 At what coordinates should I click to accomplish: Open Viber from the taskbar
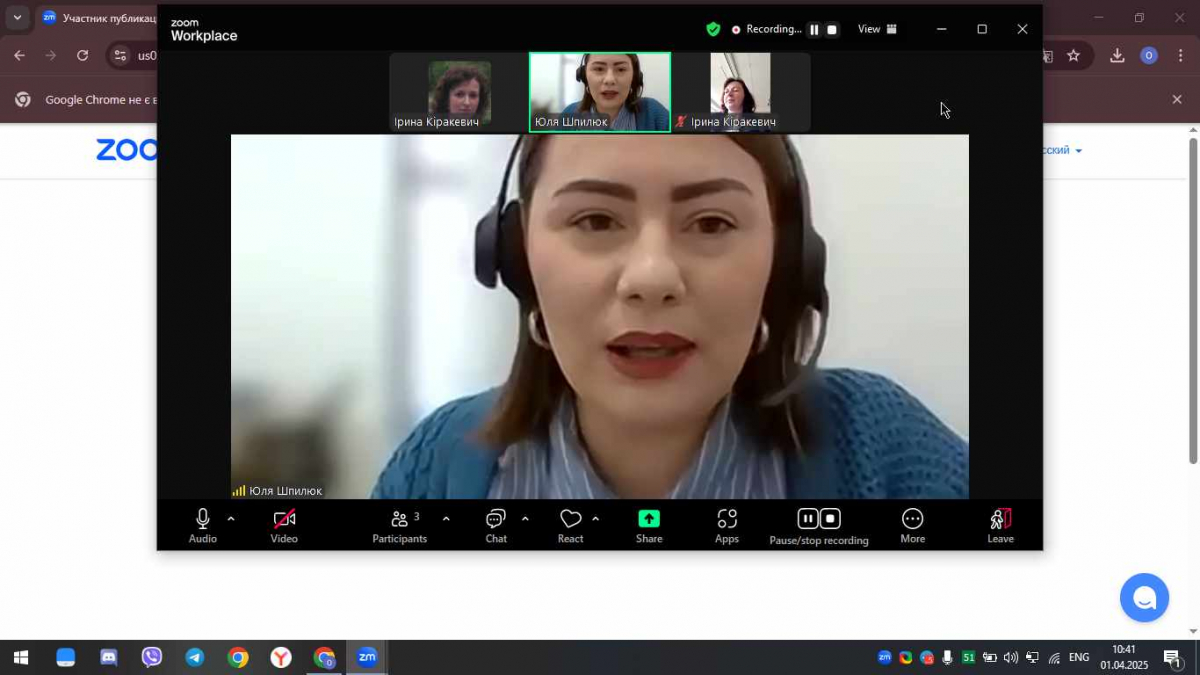(152, 657)
